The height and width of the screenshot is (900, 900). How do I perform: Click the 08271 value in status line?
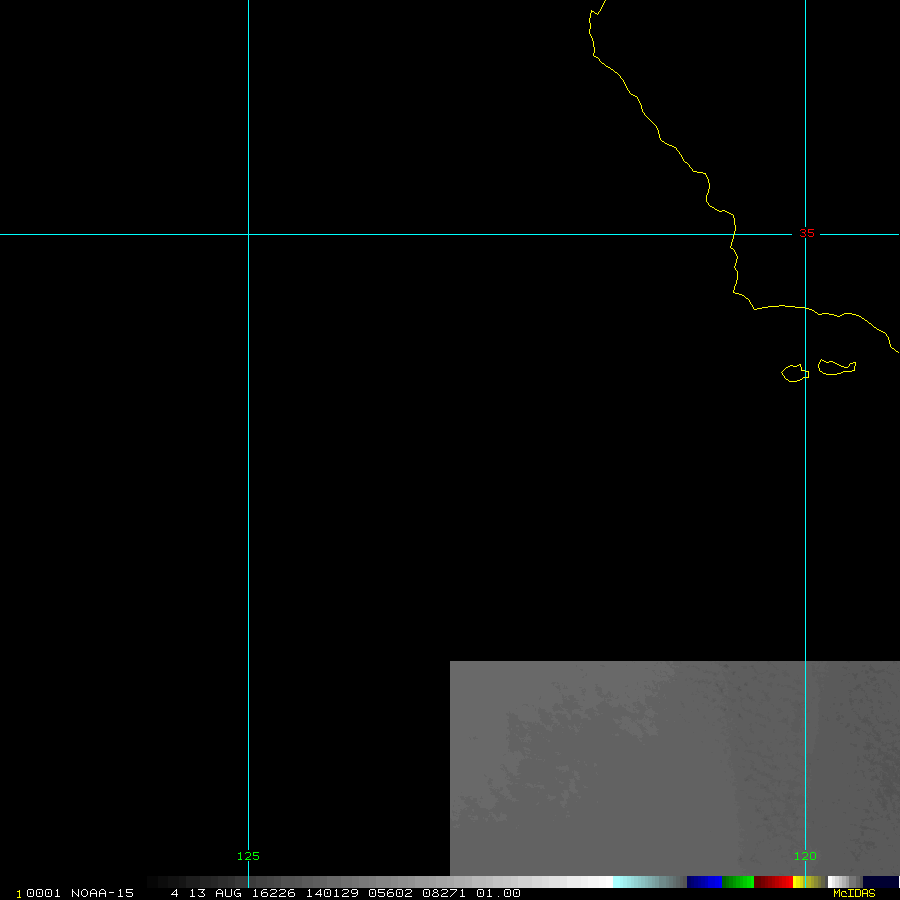[x=444, y=893]
